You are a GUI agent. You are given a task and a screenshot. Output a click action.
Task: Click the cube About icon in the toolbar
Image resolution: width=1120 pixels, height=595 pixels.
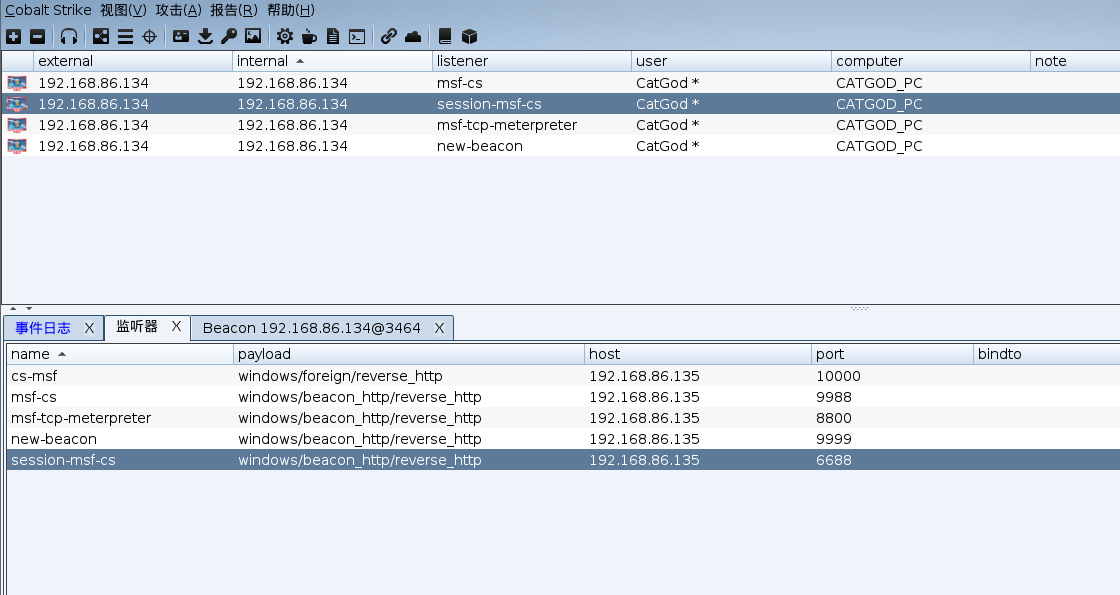(x=469, y=36)
